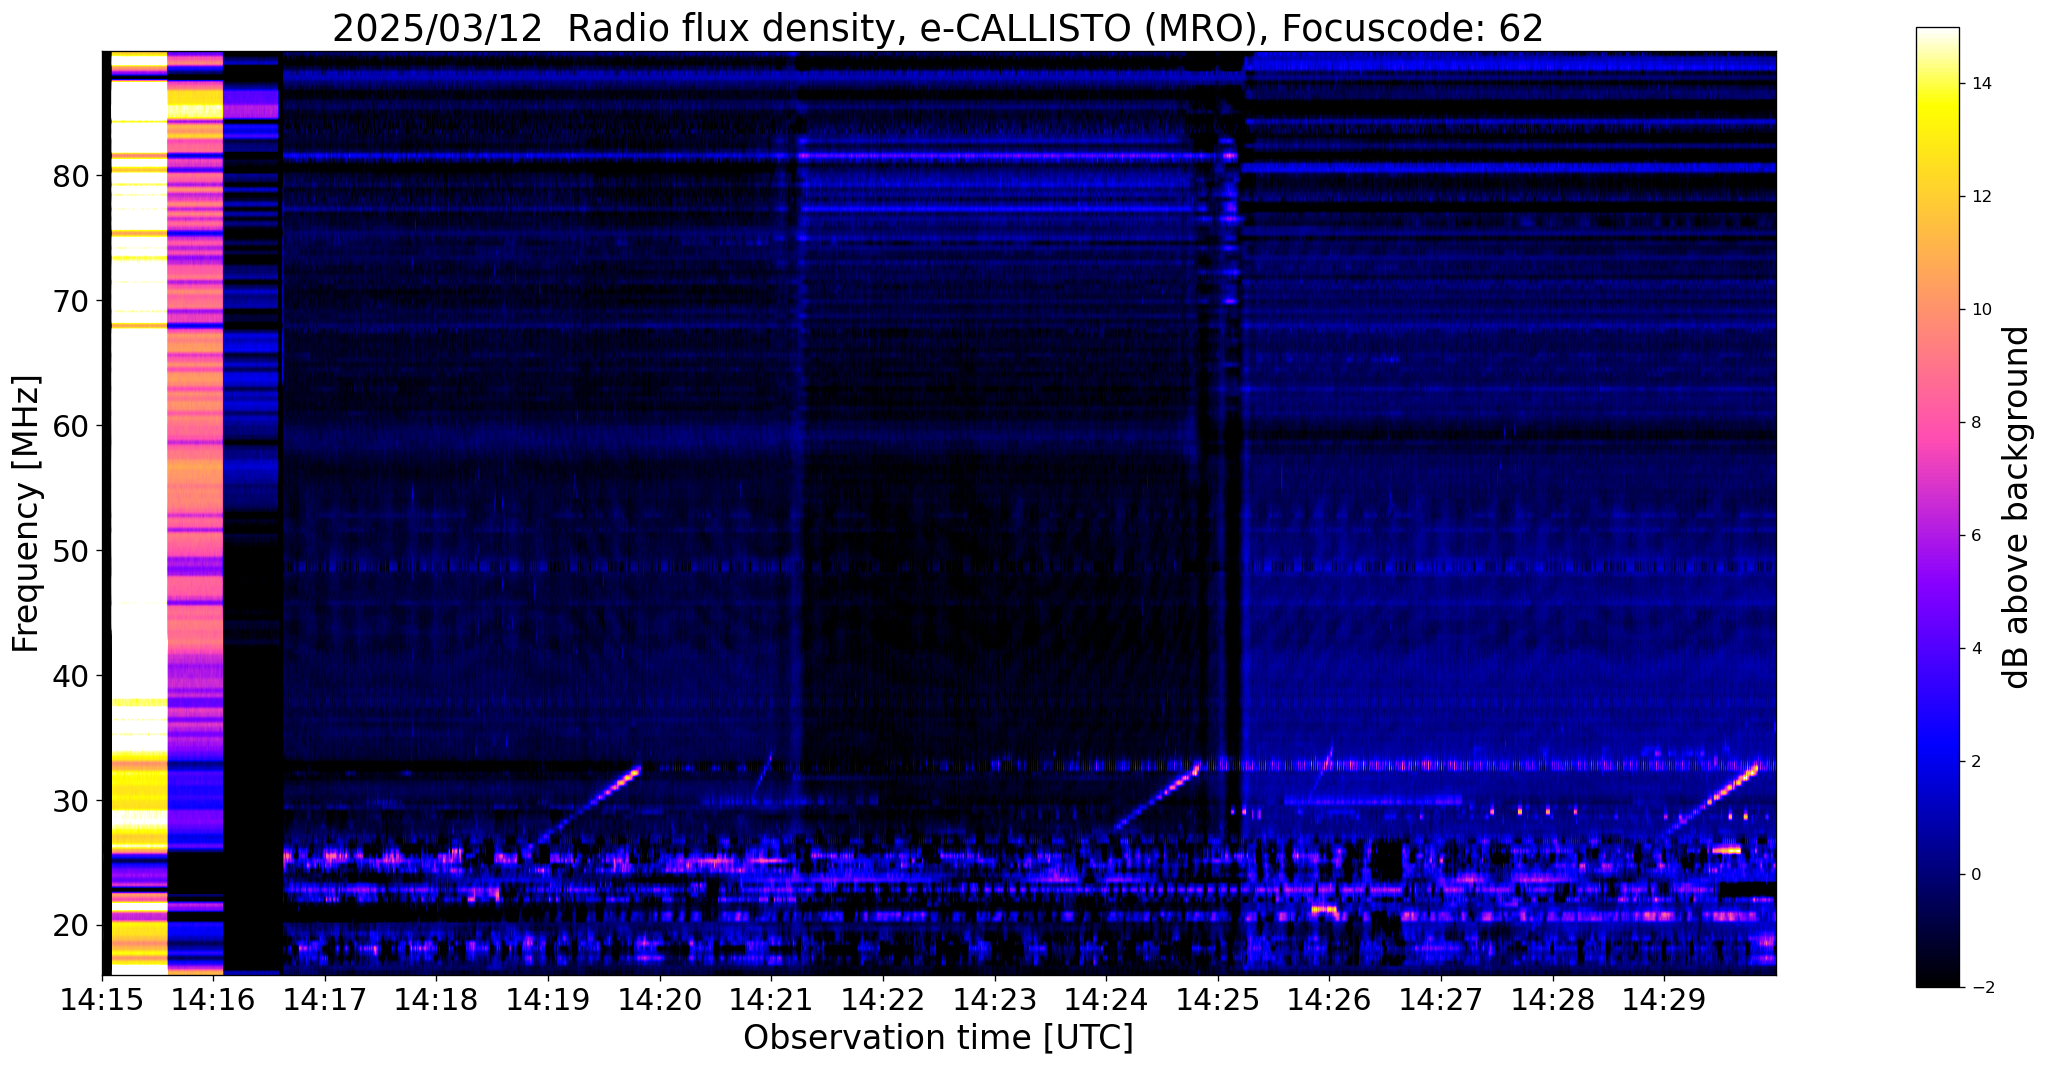Image resolution: width=2047 pixels, height=1067 pixels.
Task: Click the 80 MHz frequency tick label
Action: point(71,176)
